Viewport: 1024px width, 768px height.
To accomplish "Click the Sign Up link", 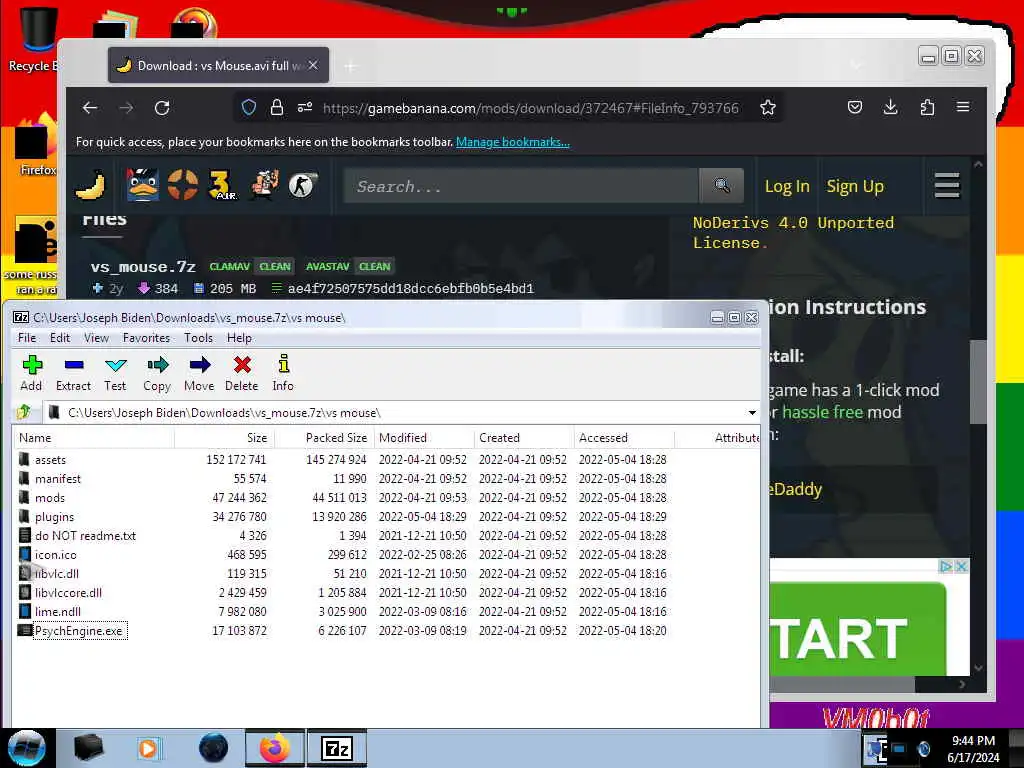I will pyautogui.click(x=855, y=186).
